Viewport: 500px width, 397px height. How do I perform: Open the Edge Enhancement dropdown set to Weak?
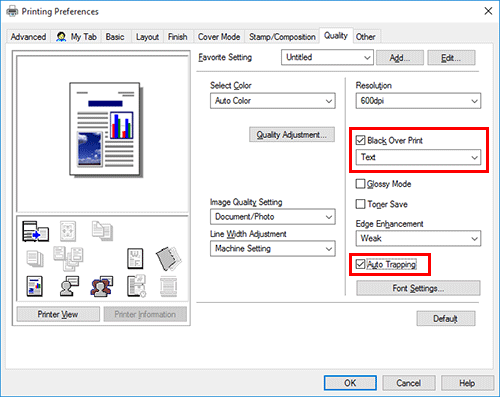(x=418, y=239)
